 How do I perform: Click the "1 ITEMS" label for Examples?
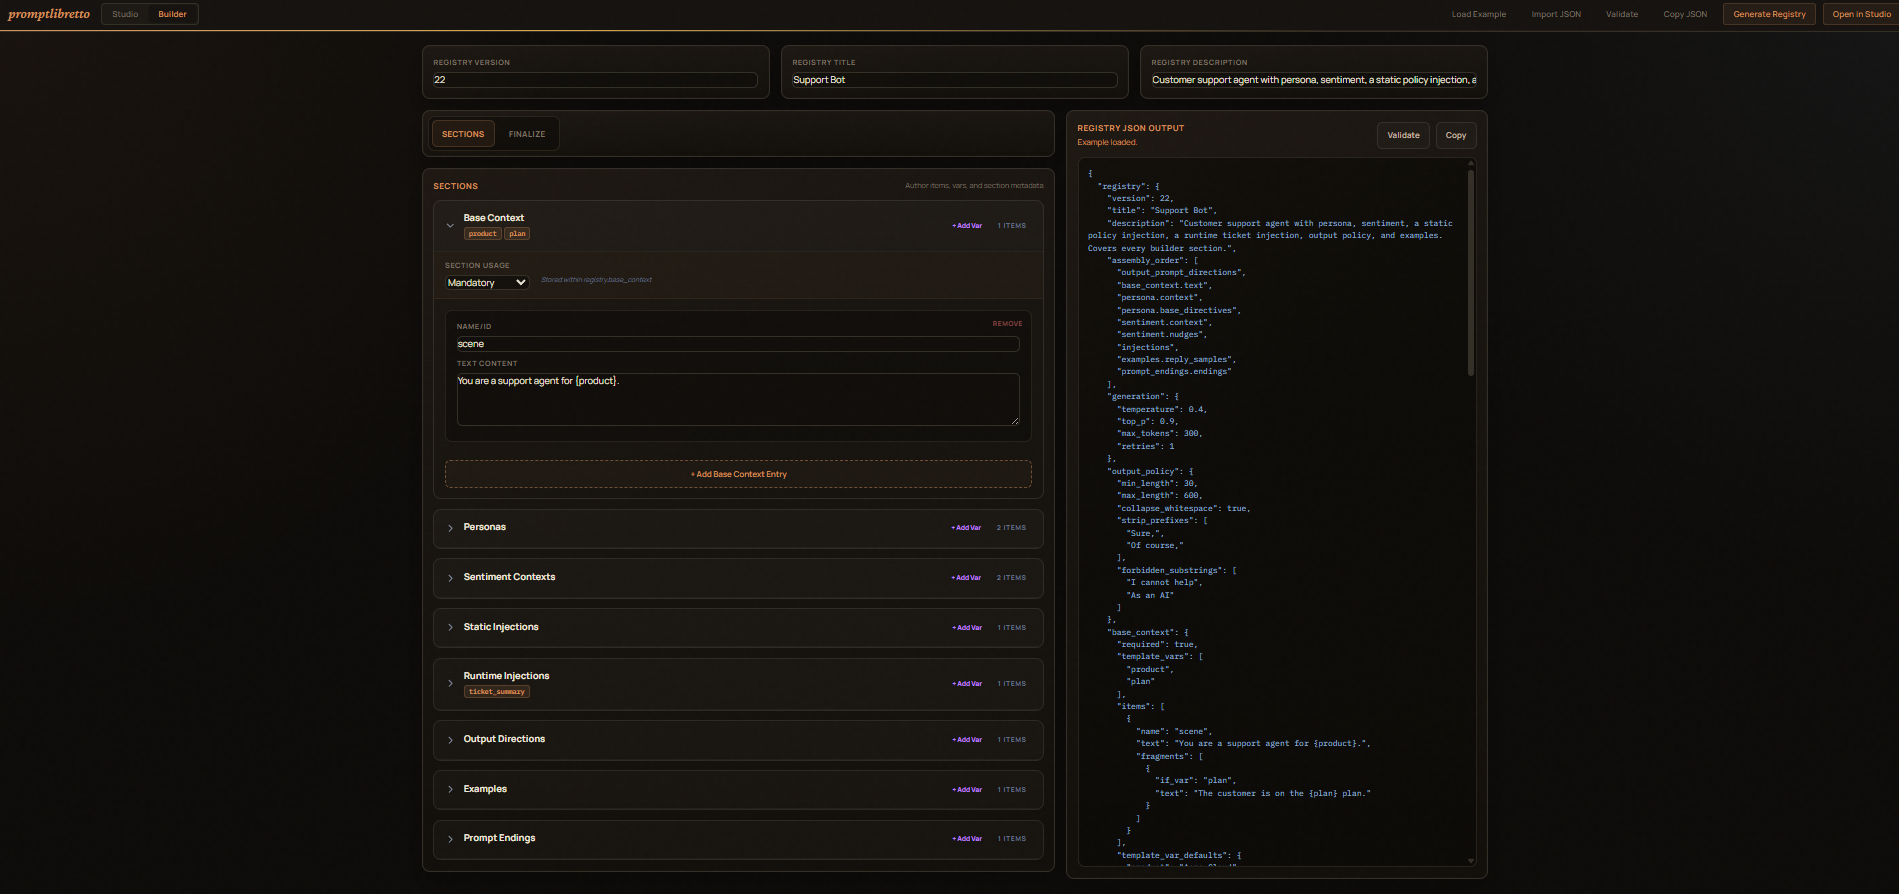tap(1011, 790)
